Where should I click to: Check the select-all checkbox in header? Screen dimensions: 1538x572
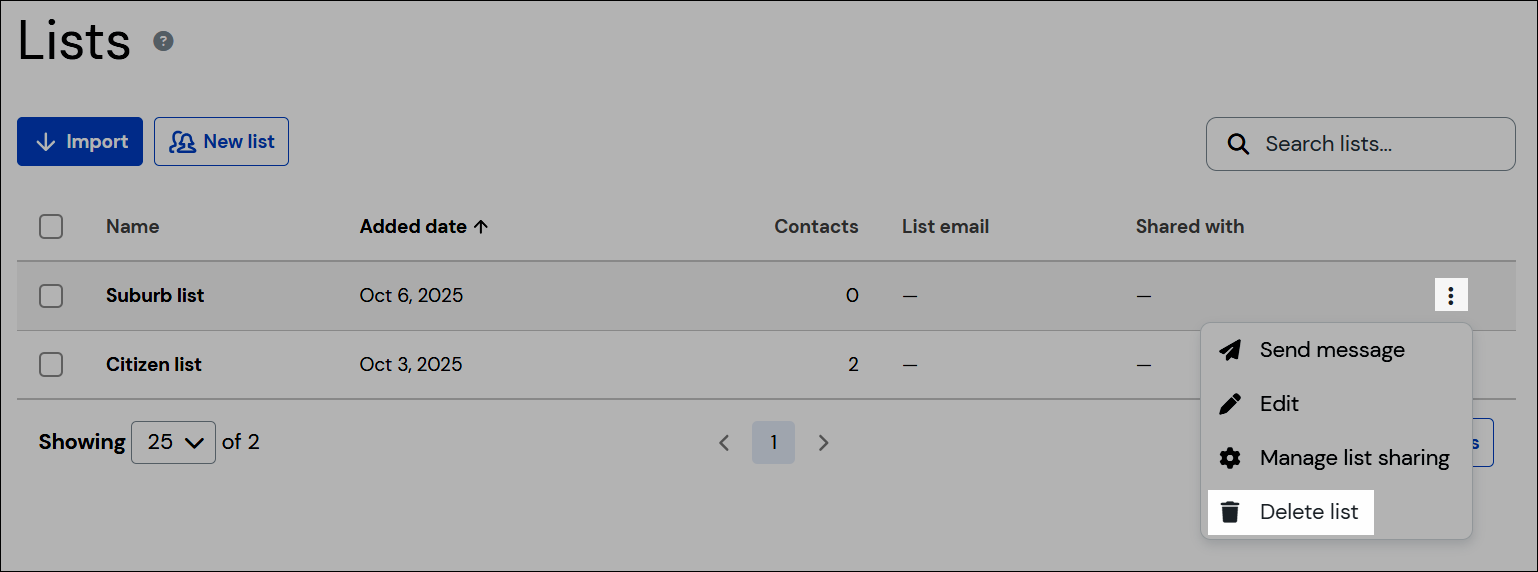tap(51, 227)
